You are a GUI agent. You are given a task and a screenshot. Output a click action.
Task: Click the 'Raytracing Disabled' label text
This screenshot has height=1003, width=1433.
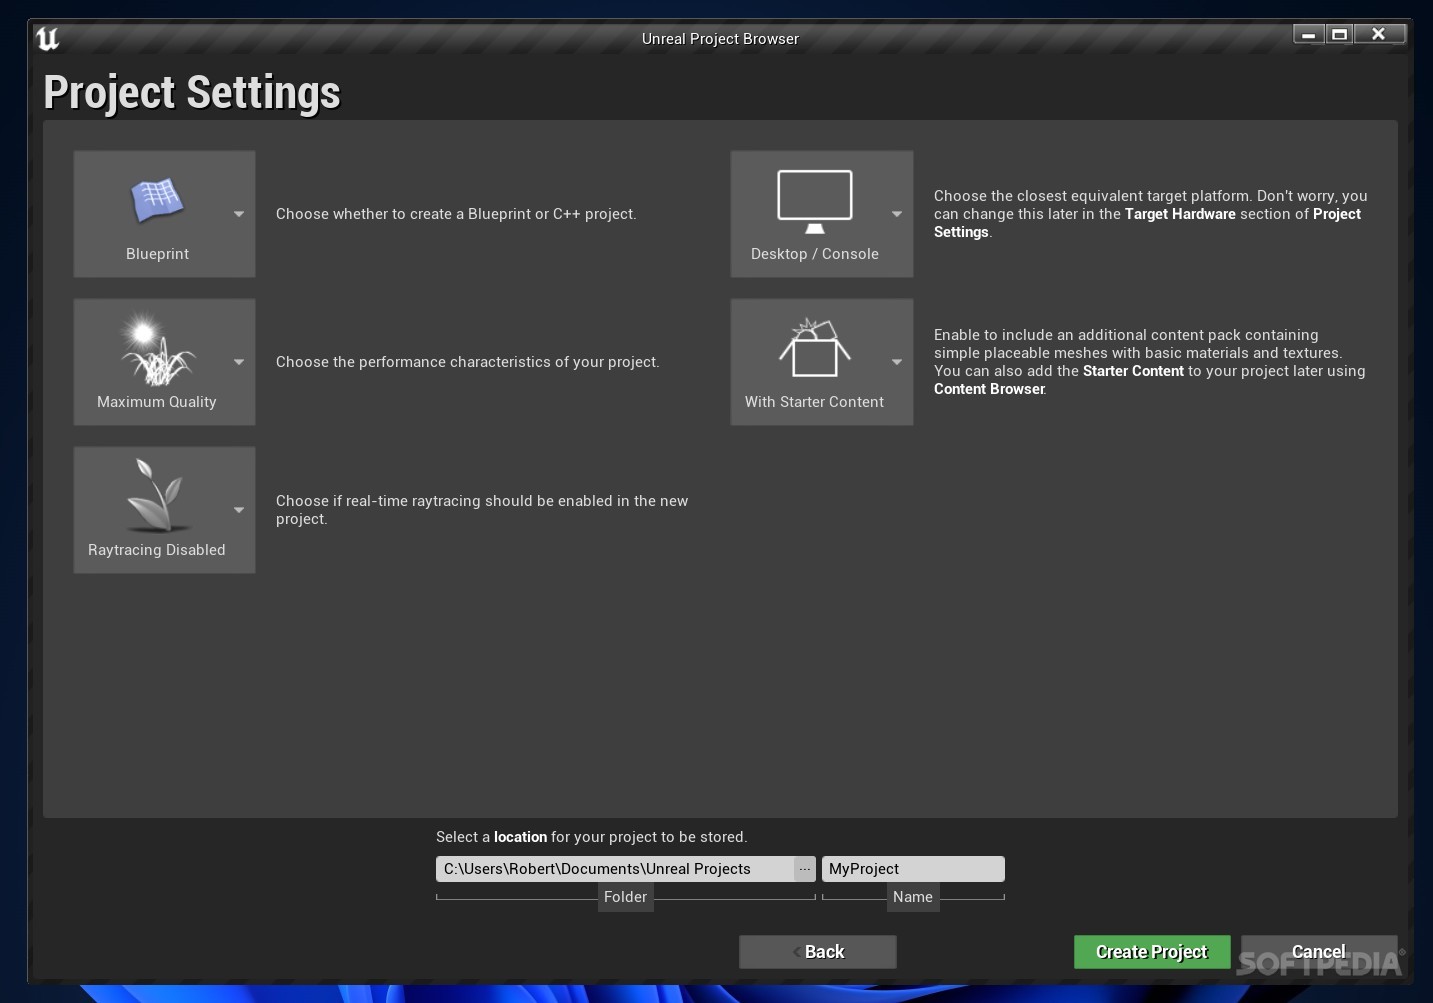157,550
